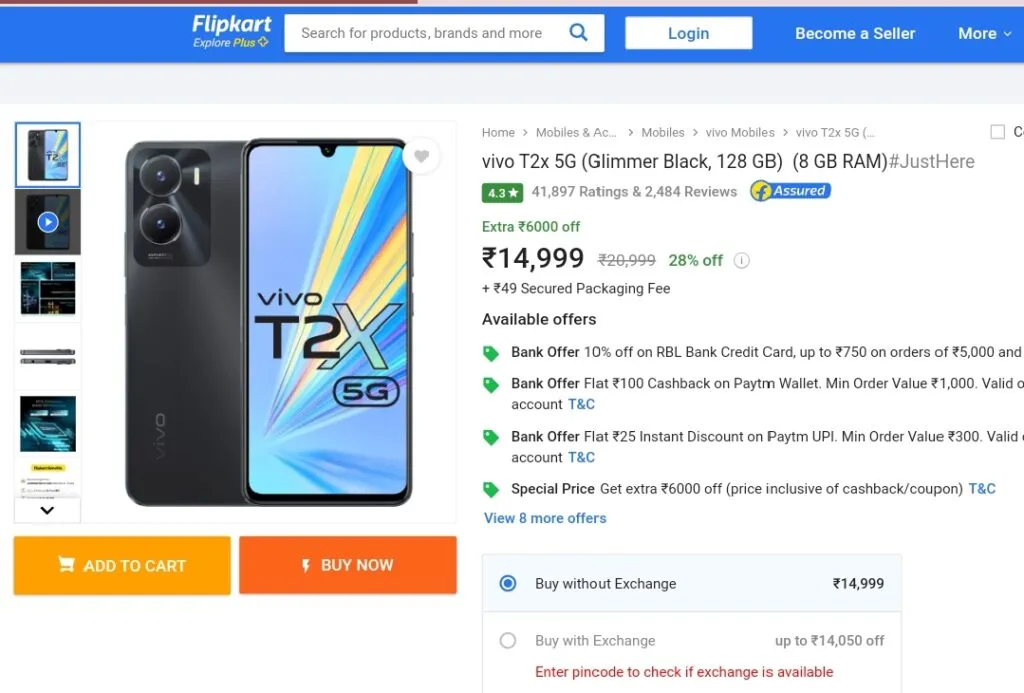The image size is (1024, 693).
Task: Expand the More dropdown in header
Action: (x=985, y=33)
